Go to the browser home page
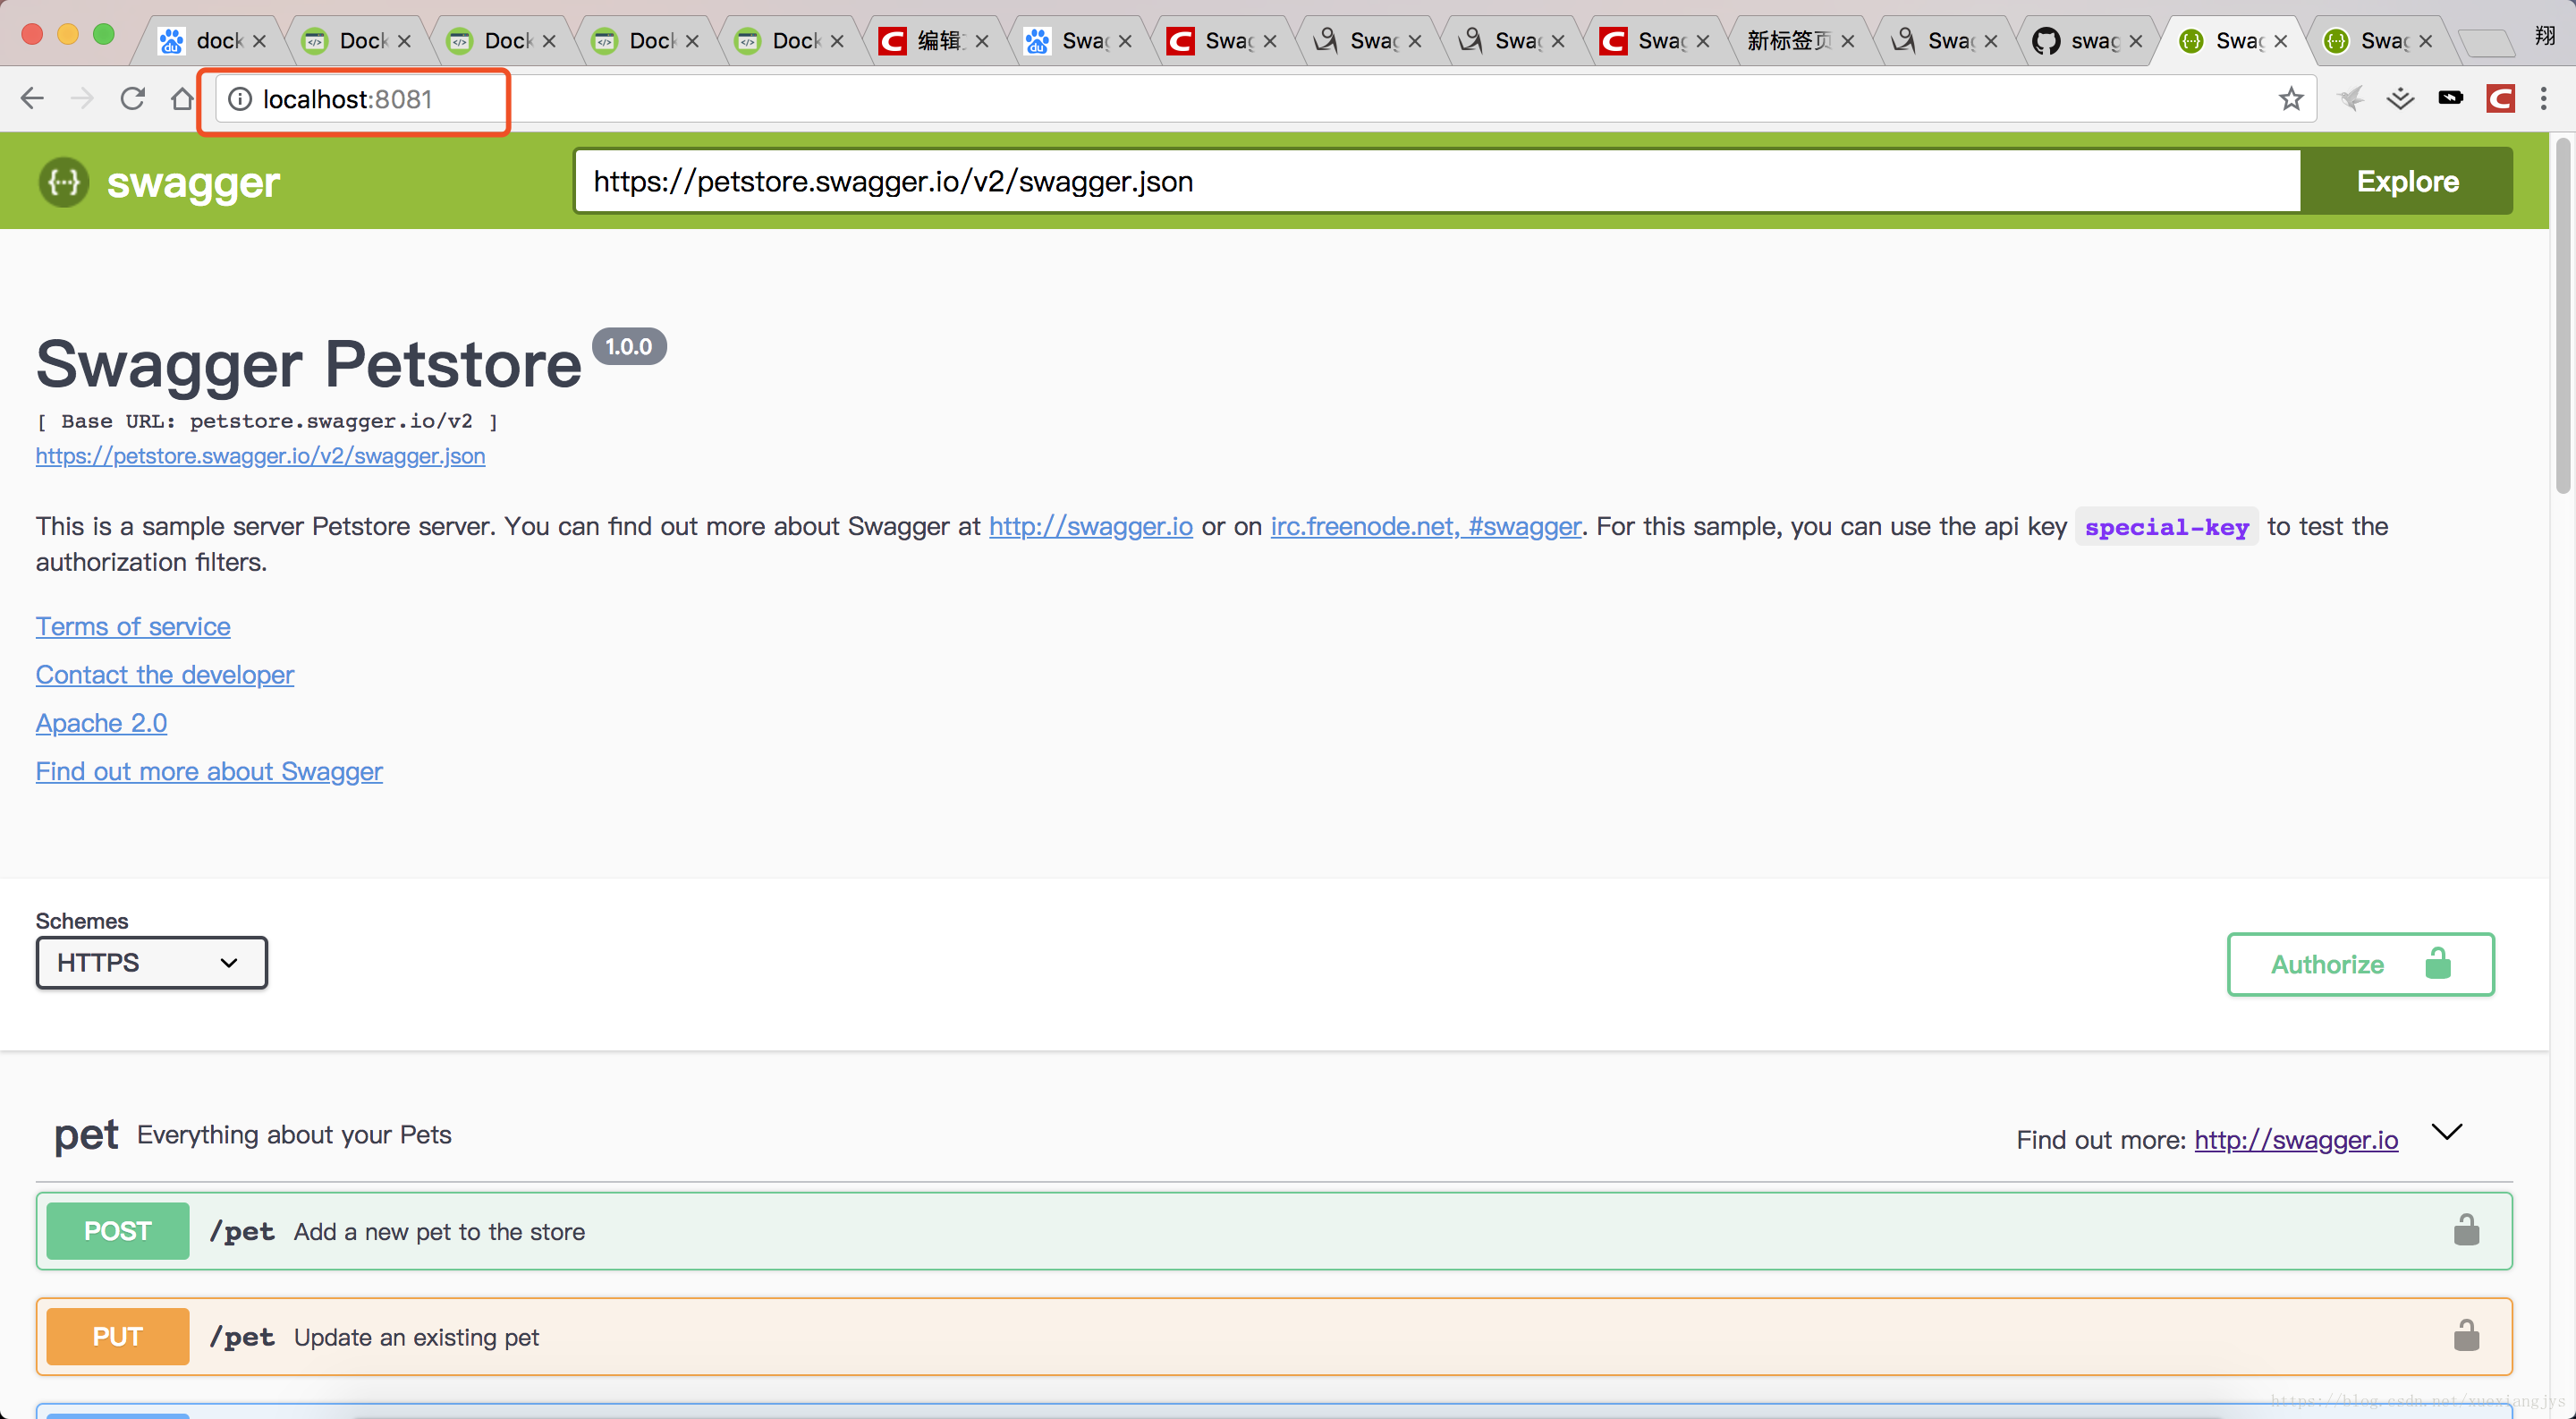This screenshot has height=1419, width=2576. point(182,98)
